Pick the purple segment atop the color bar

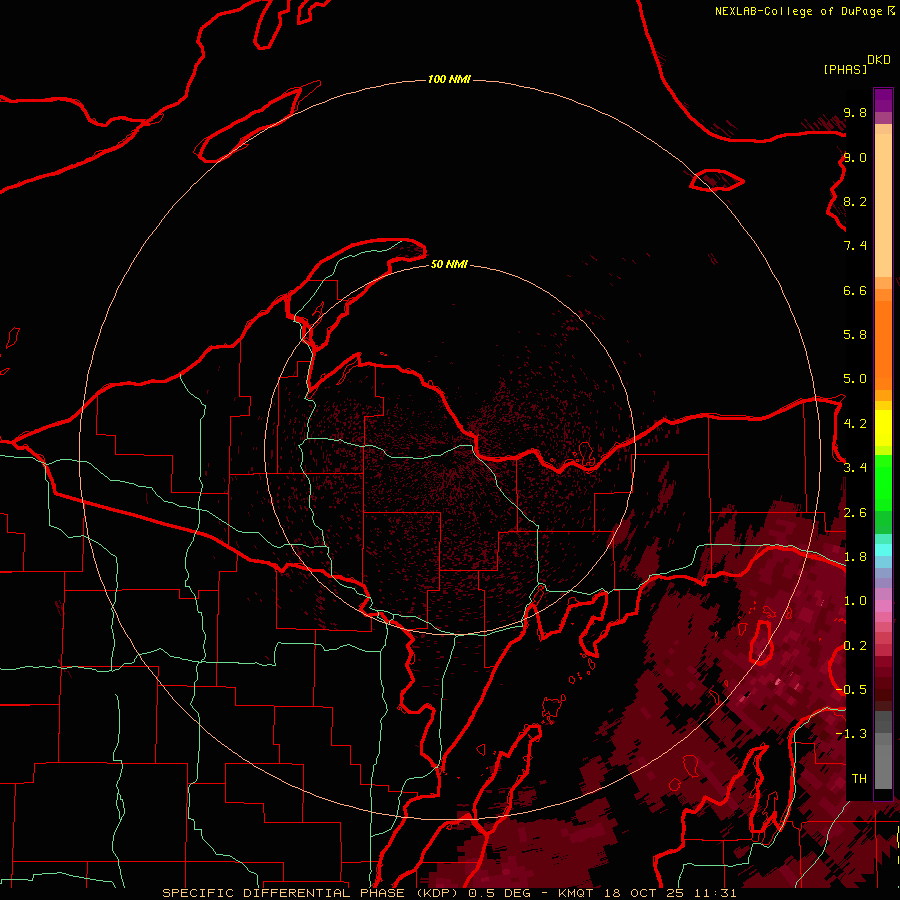[x=883, y=100]
